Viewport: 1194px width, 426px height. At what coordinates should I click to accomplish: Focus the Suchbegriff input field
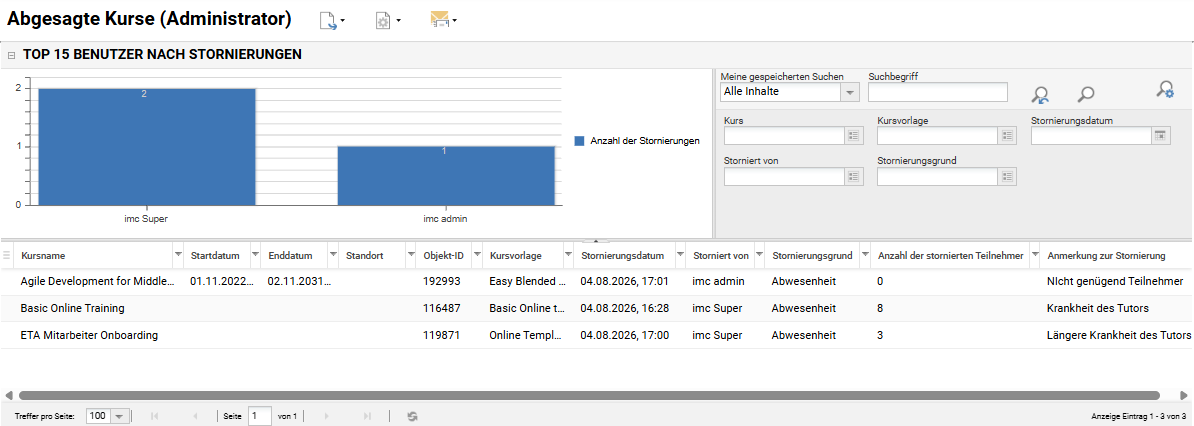pos(937,92)
